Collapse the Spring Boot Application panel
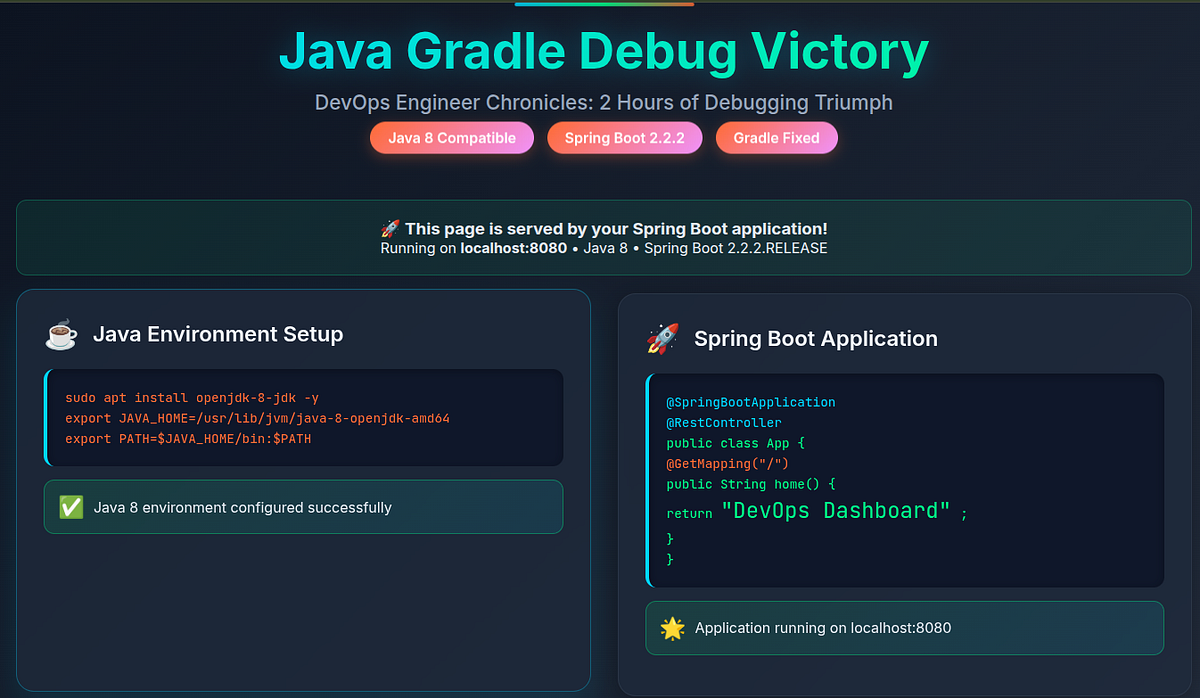 904,489
